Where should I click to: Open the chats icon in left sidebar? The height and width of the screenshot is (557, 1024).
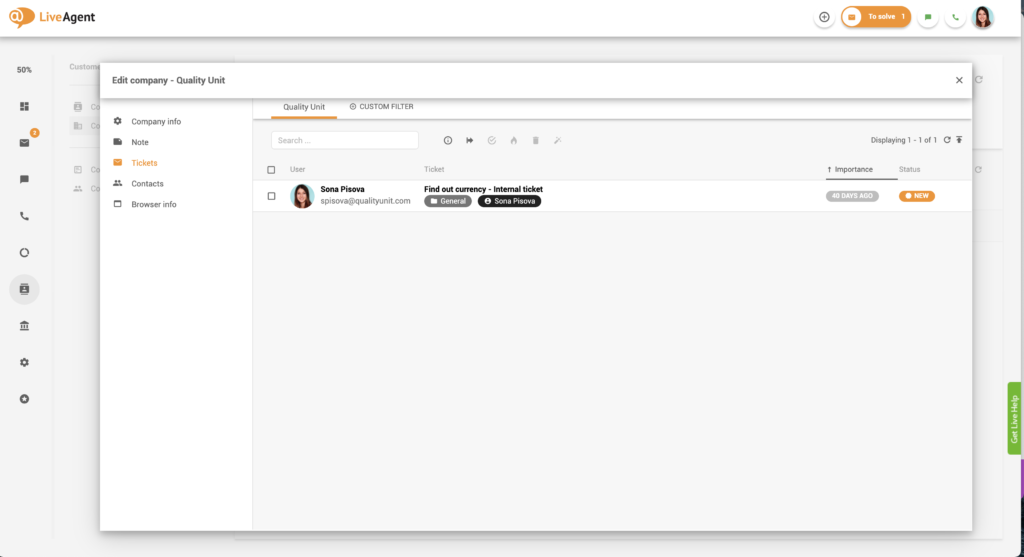point(24,180)
